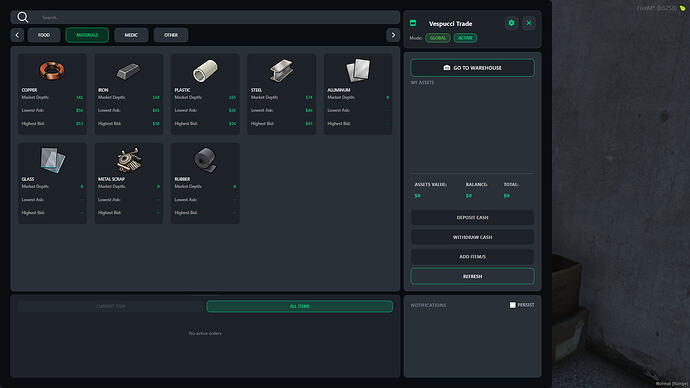690x388 pixels.
Task: Click the Add Item/s button
Action: point(472,256)
